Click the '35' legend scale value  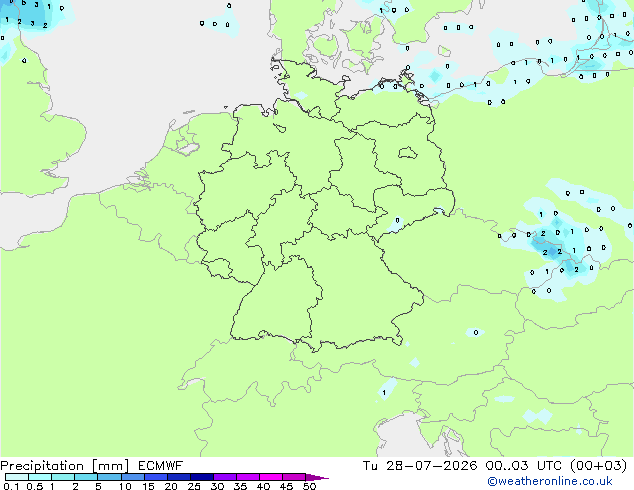[240, 486]
